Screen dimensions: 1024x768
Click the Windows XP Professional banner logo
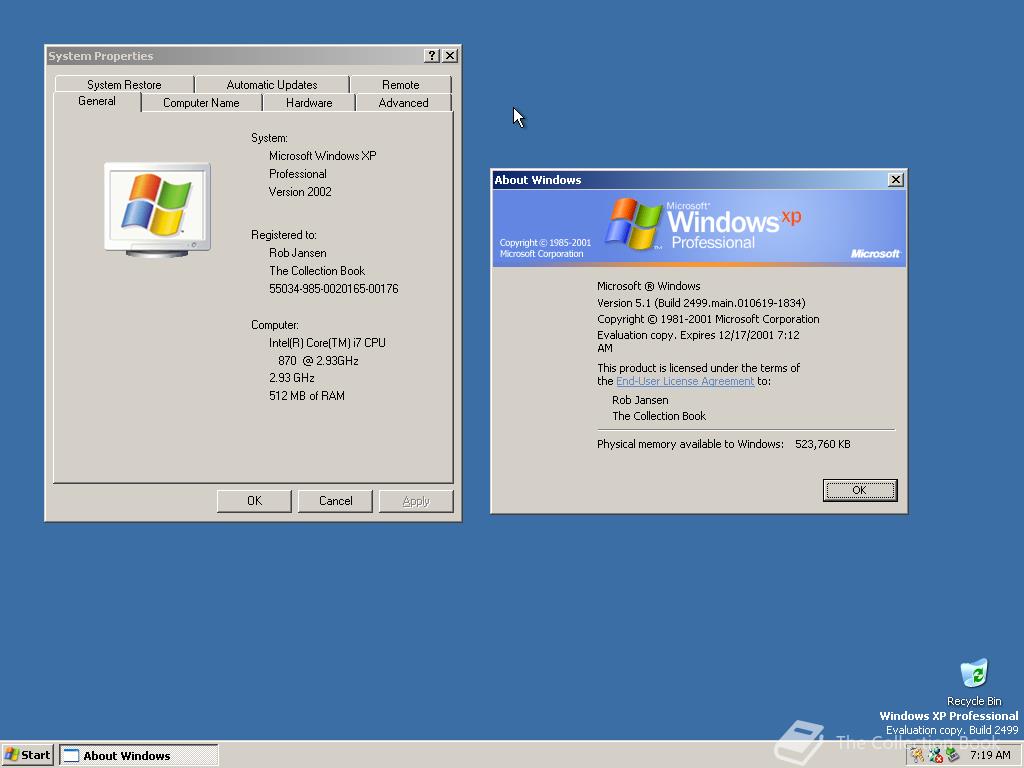[x=703, y=224]
